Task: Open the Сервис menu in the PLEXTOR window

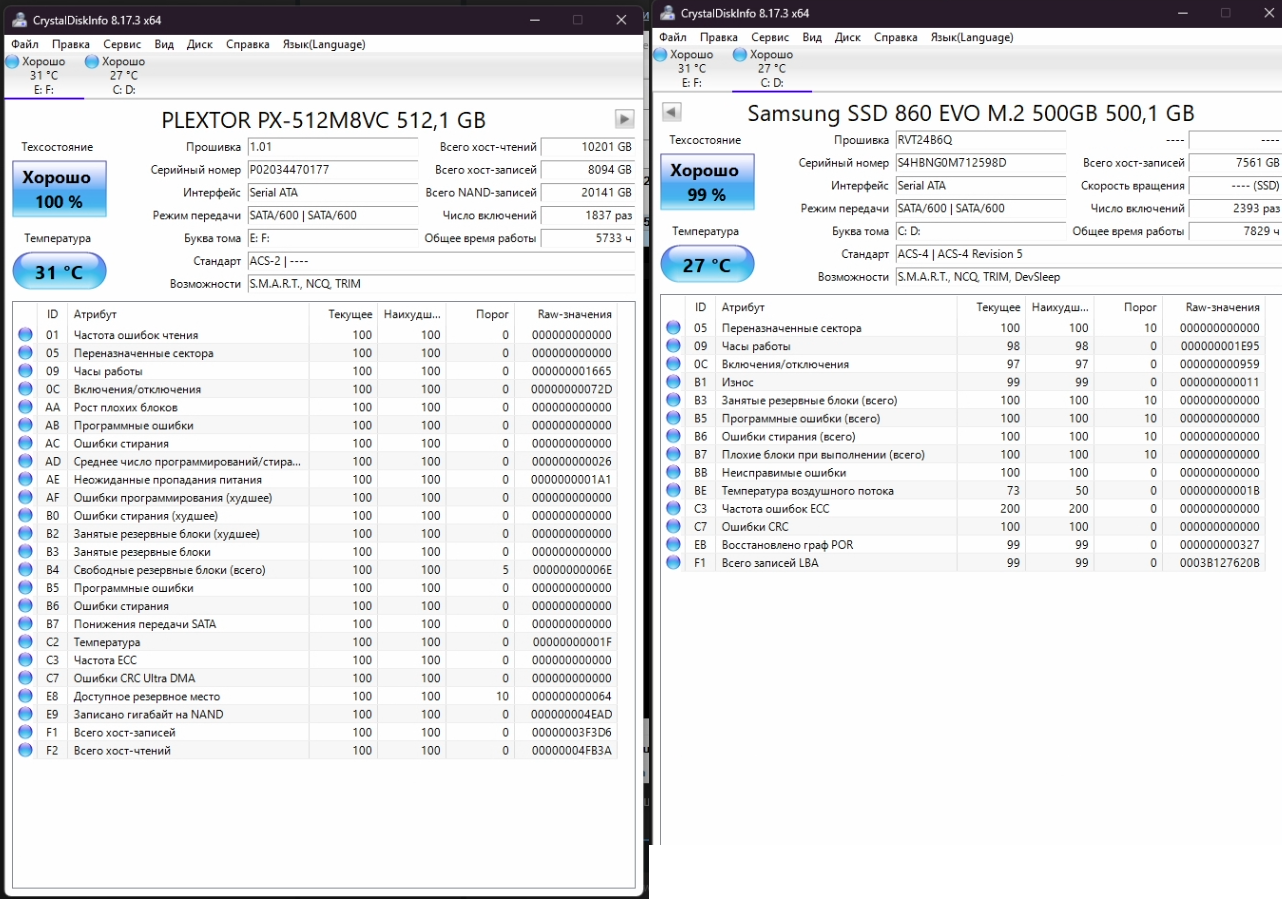Action: 122,44
